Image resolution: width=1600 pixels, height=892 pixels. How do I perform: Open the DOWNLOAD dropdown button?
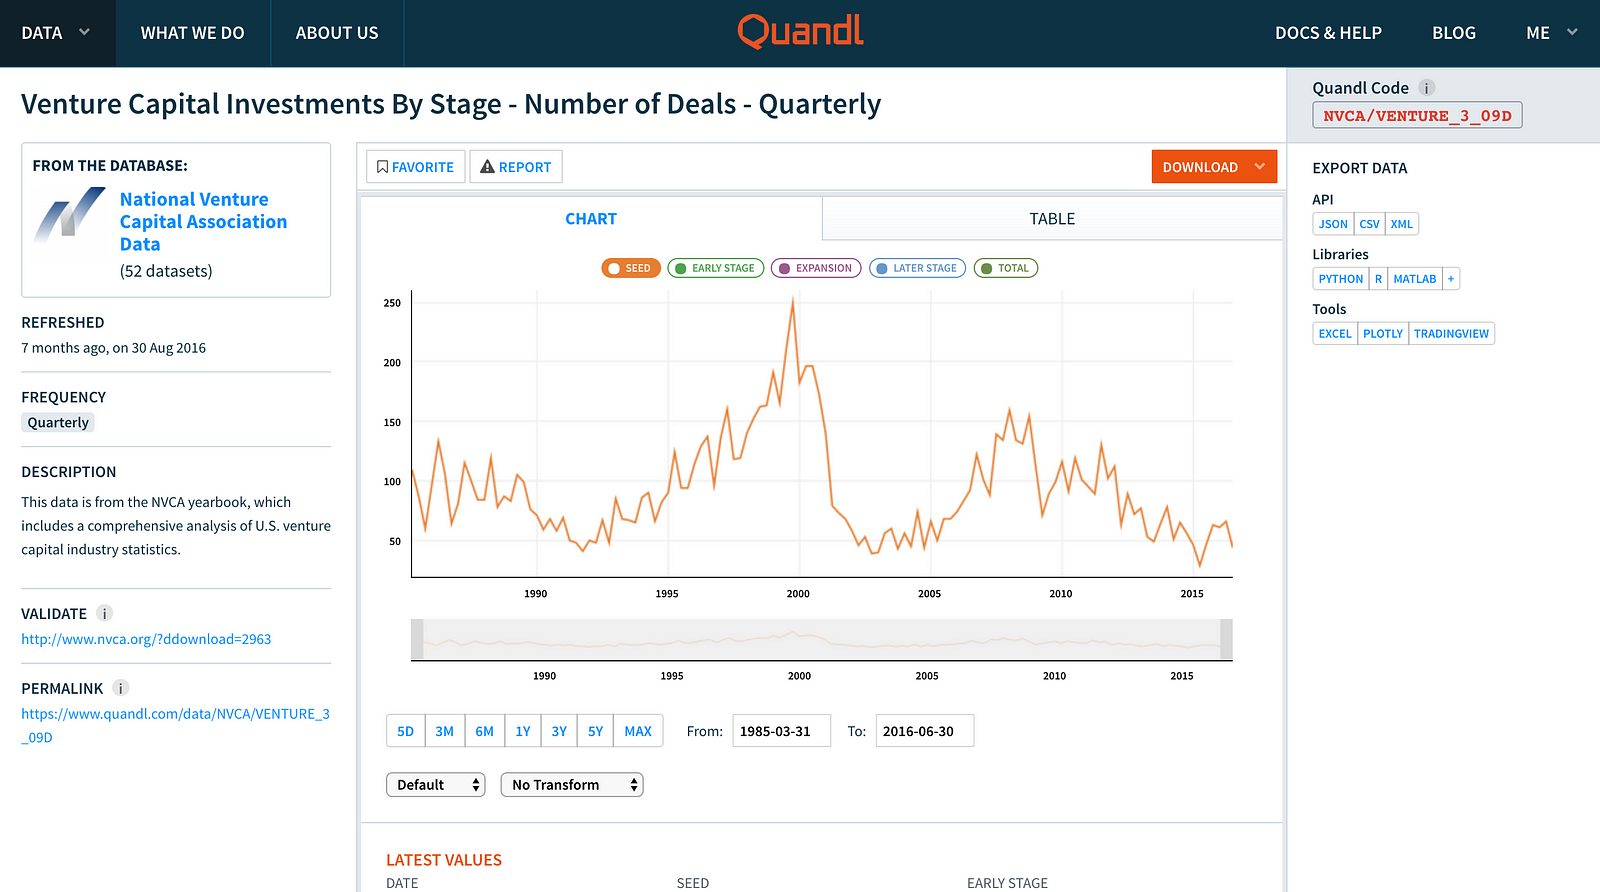[1214, 167]
